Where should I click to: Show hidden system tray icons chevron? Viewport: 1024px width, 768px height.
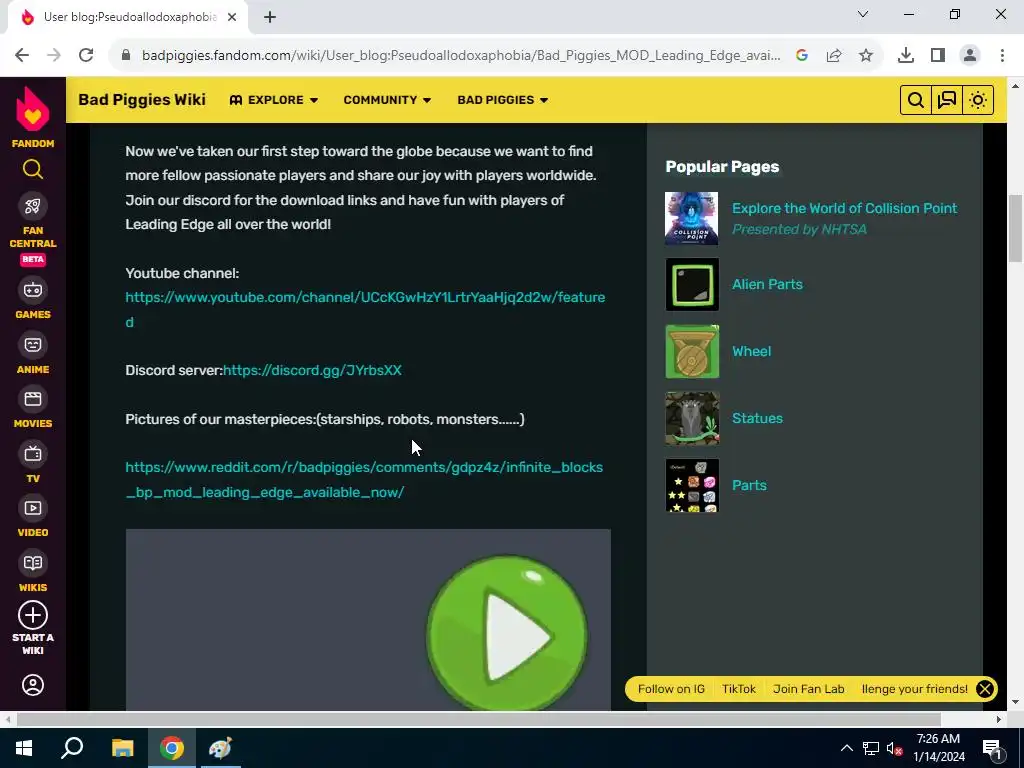(846, 748)
